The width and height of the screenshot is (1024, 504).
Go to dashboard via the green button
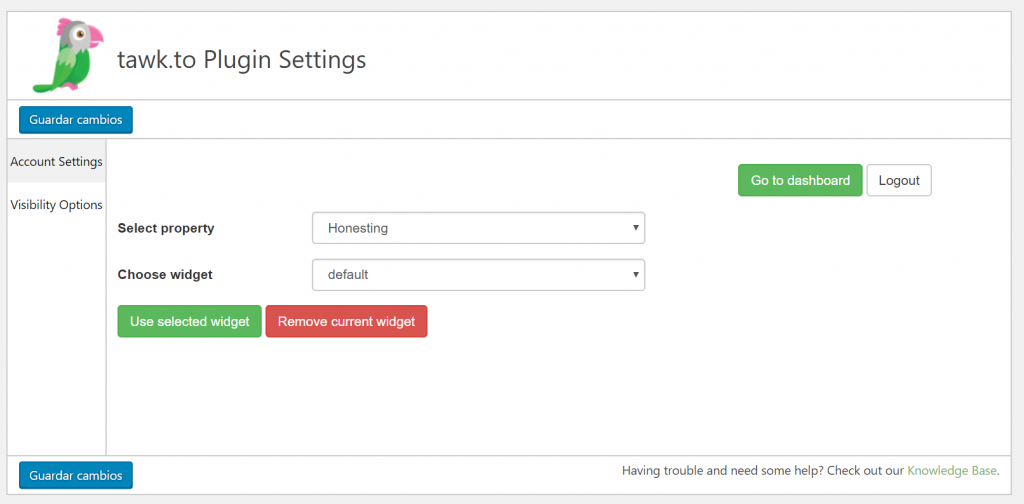[x=800, y=180]
